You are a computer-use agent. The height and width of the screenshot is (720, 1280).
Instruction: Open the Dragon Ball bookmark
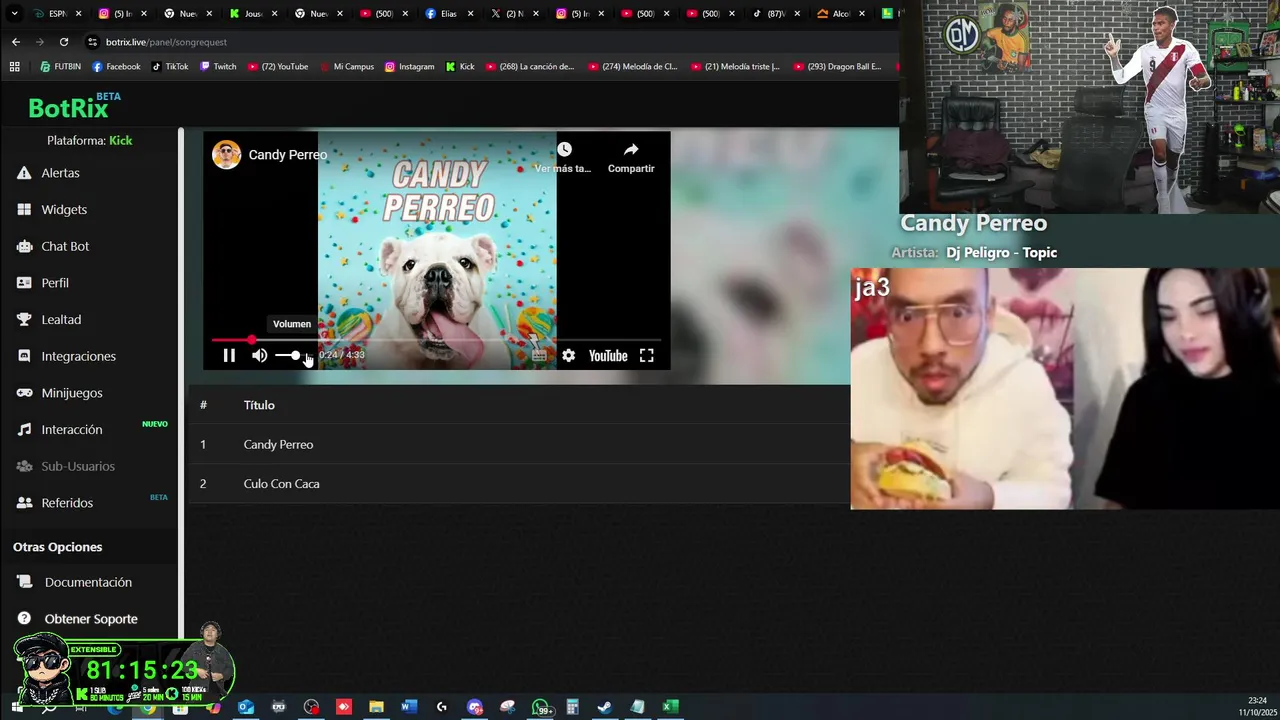[837, 67]
